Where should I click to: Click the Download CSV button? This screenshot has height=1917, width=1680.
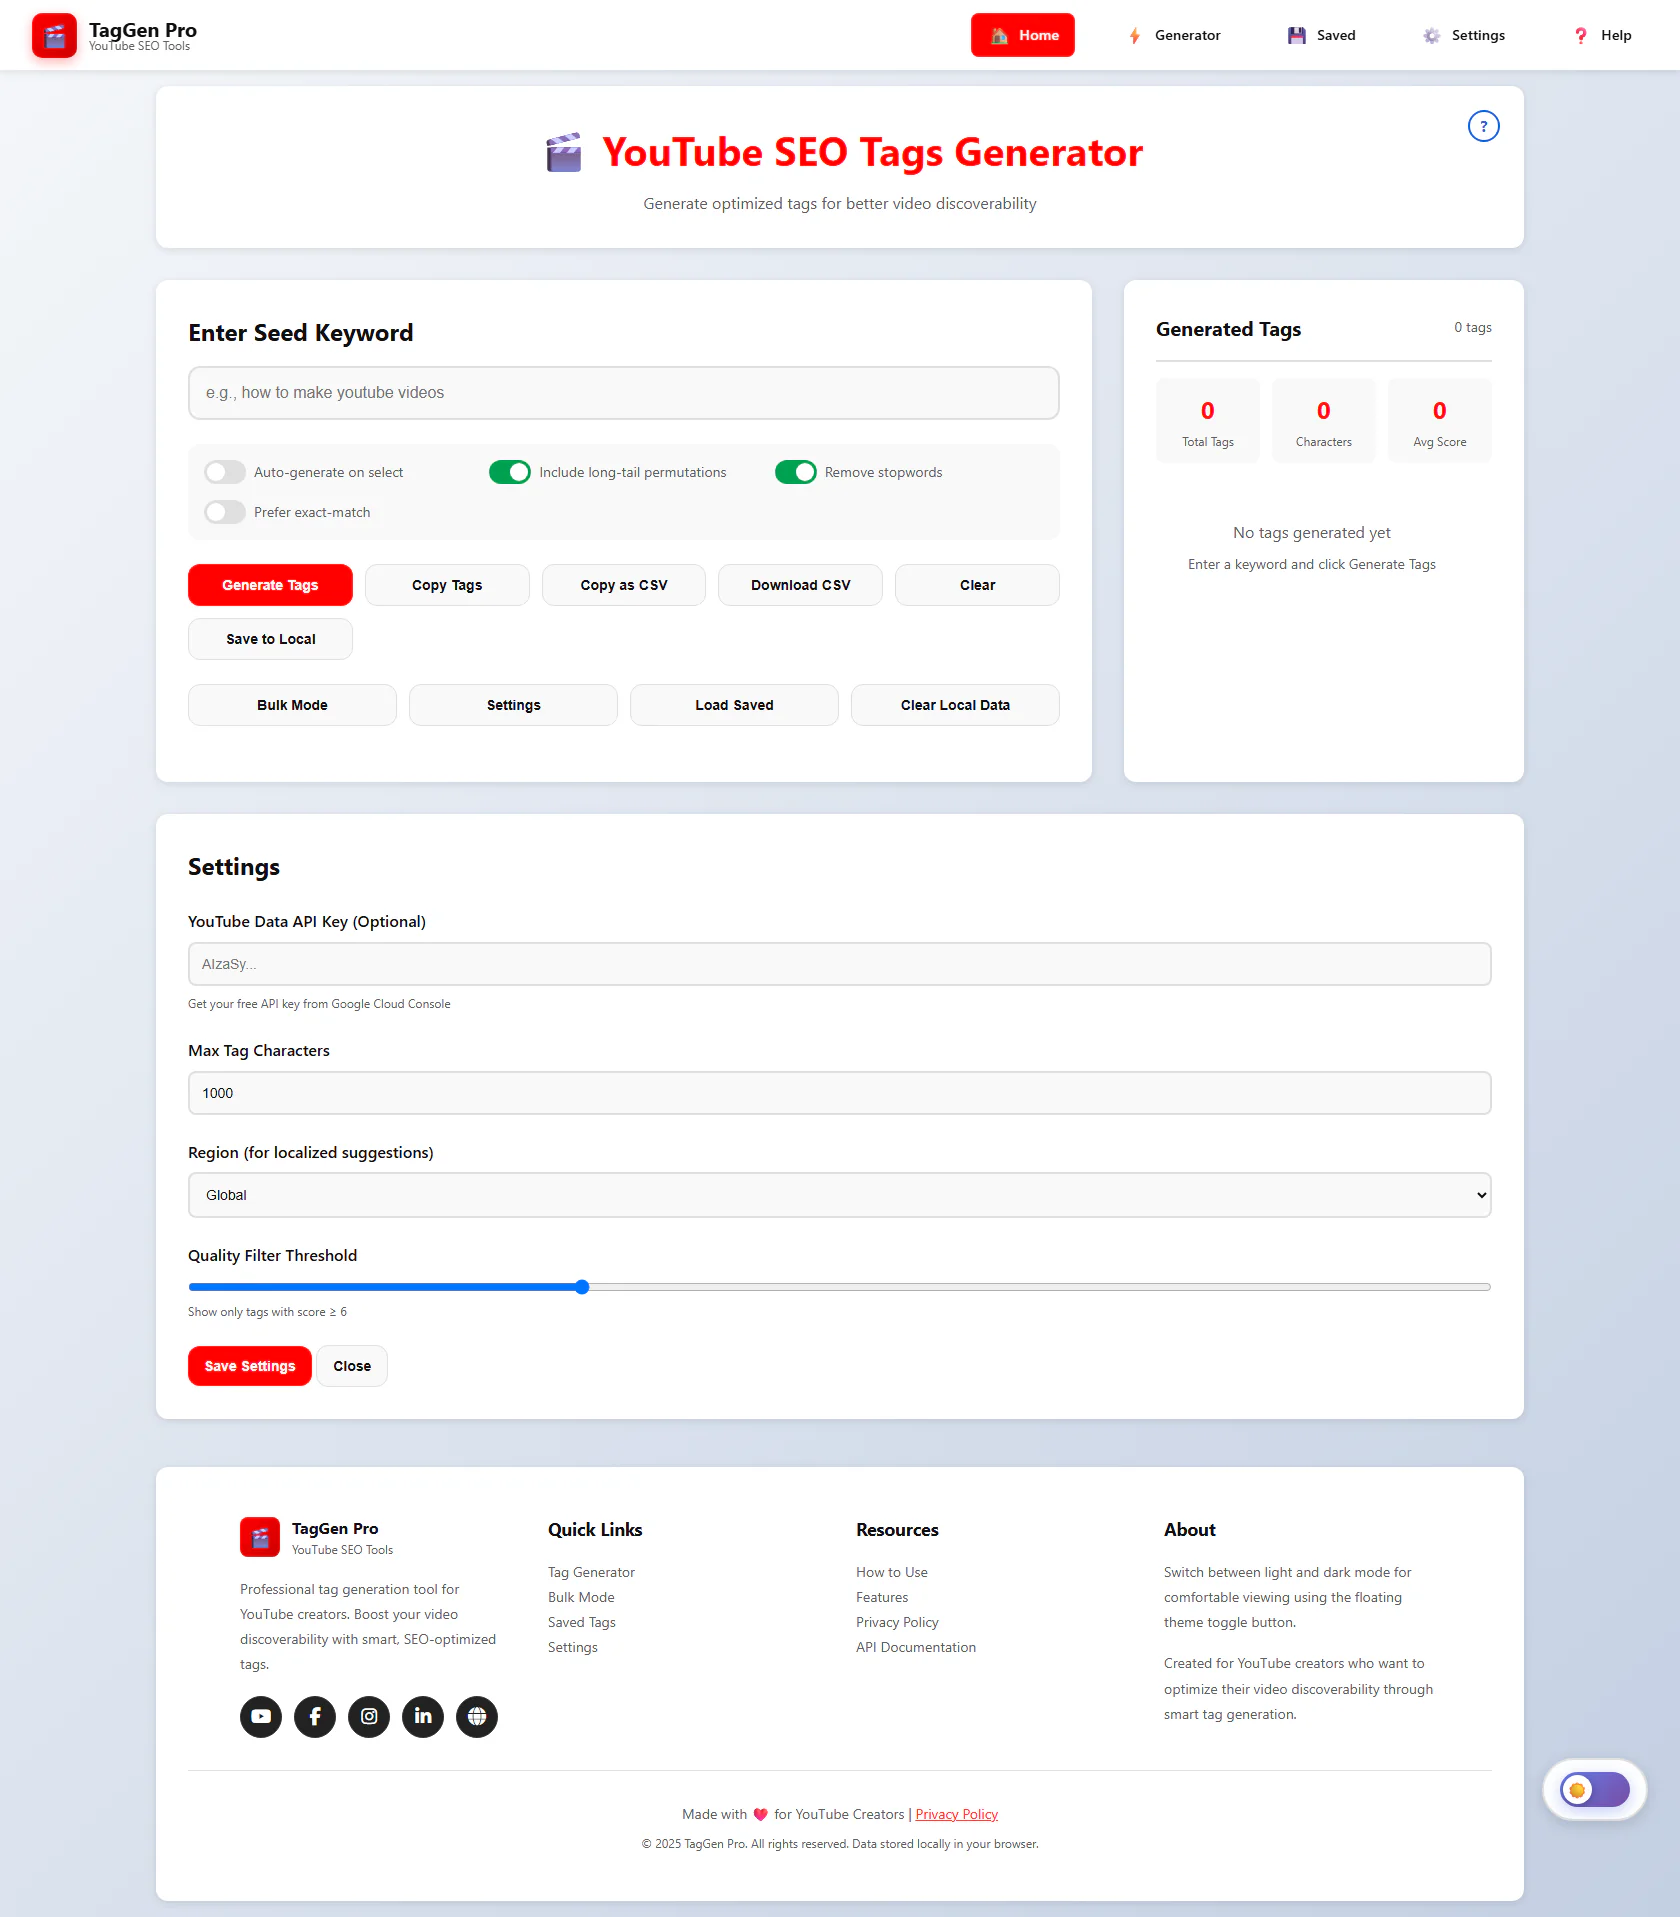pyautogui.click(x=800, y=585)
